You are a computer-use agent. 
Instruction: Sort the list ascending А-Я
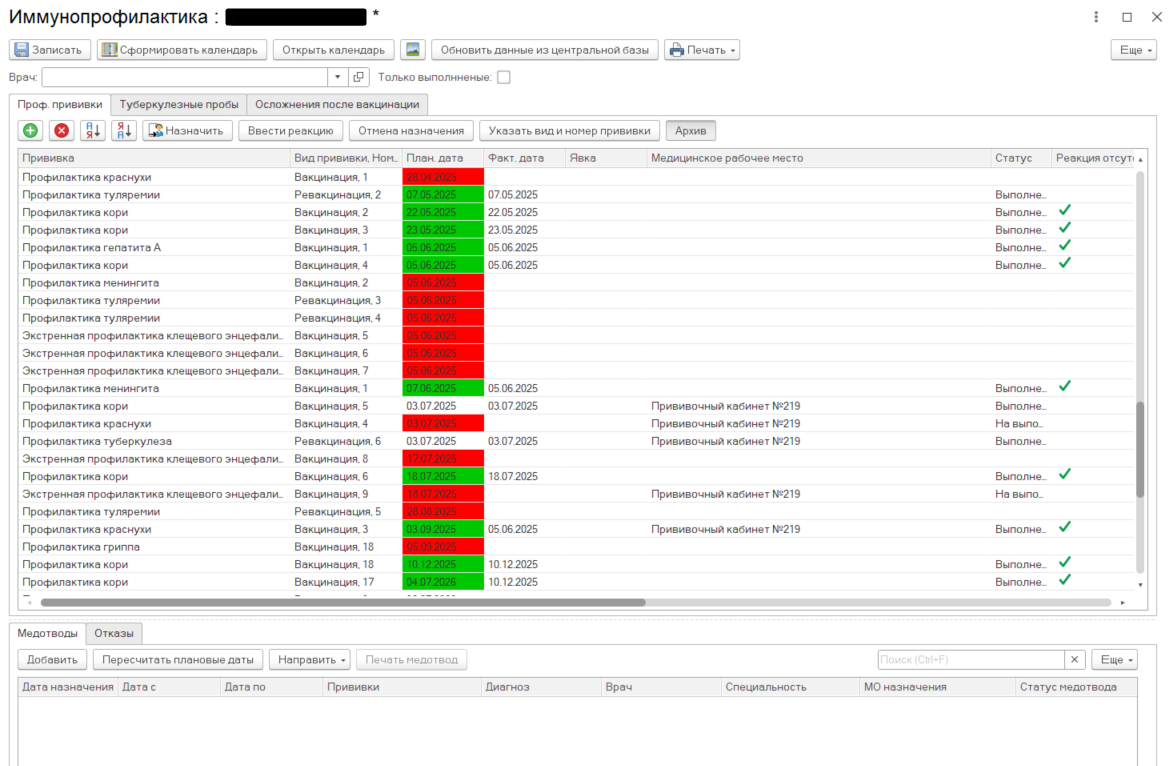92,130
